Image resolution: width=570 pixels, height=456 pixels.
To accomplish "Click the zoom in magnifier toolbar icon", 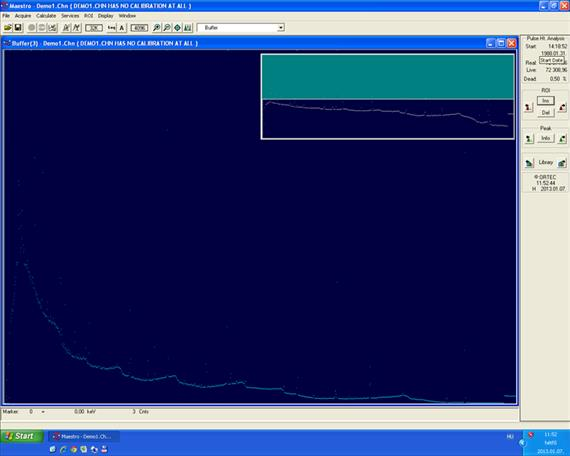I will (156, 28).
